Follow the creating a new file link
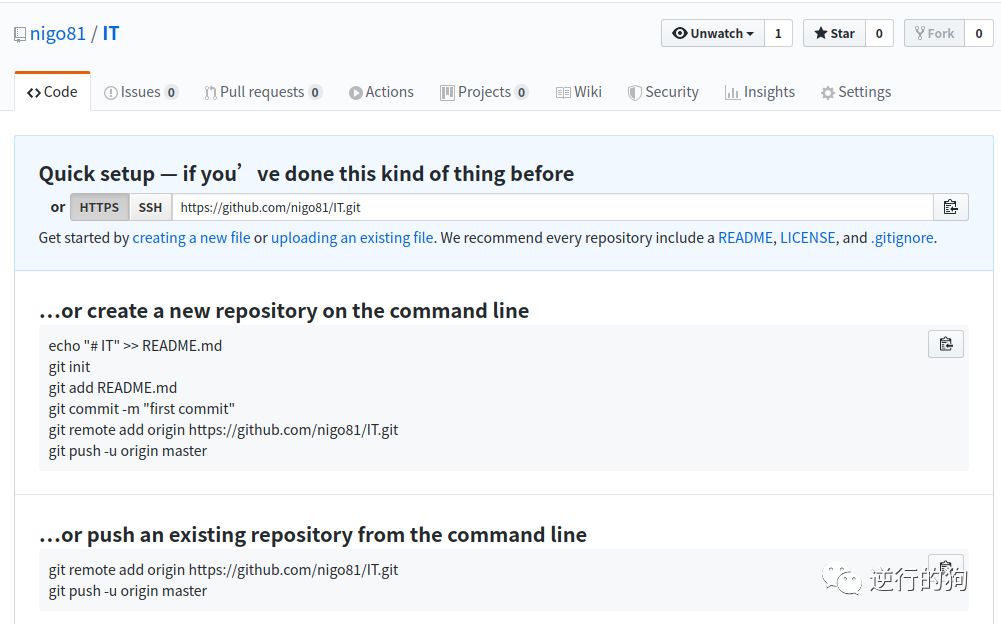The height and width of the screenshot is (624, 1001). point(192,238)
